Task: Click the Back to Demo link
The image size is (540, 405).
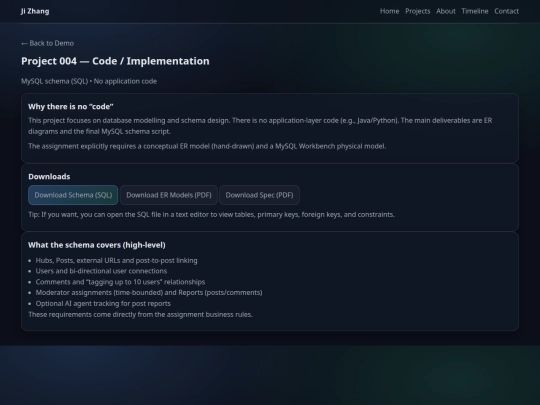Action: coord(48,43)
